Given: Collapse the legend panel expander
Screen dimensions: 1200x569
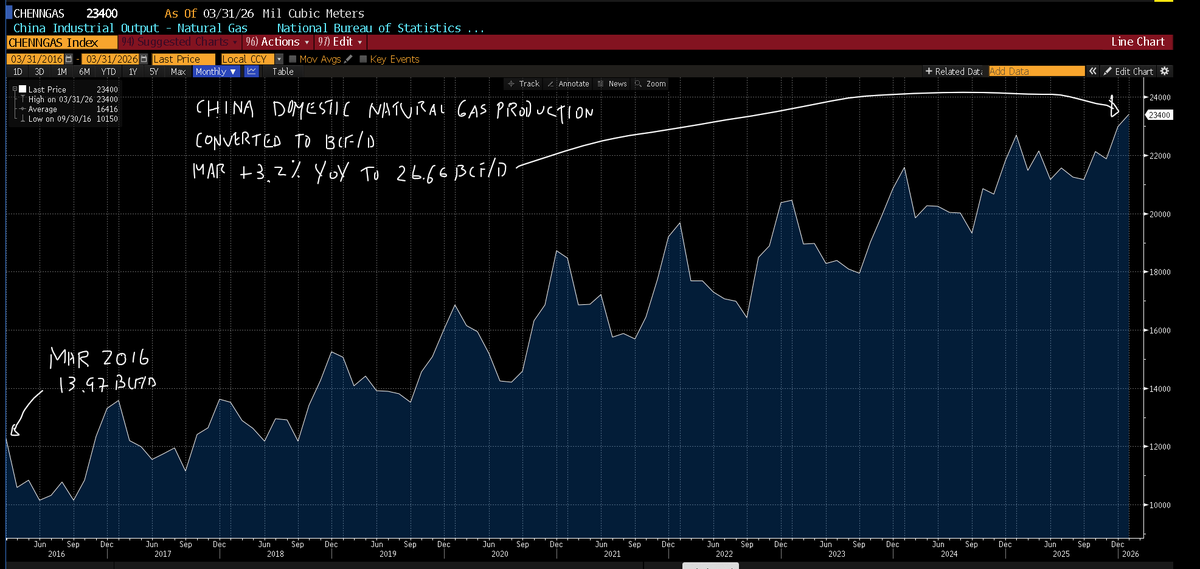Looking at the screenshot, I should pos(14,89).
